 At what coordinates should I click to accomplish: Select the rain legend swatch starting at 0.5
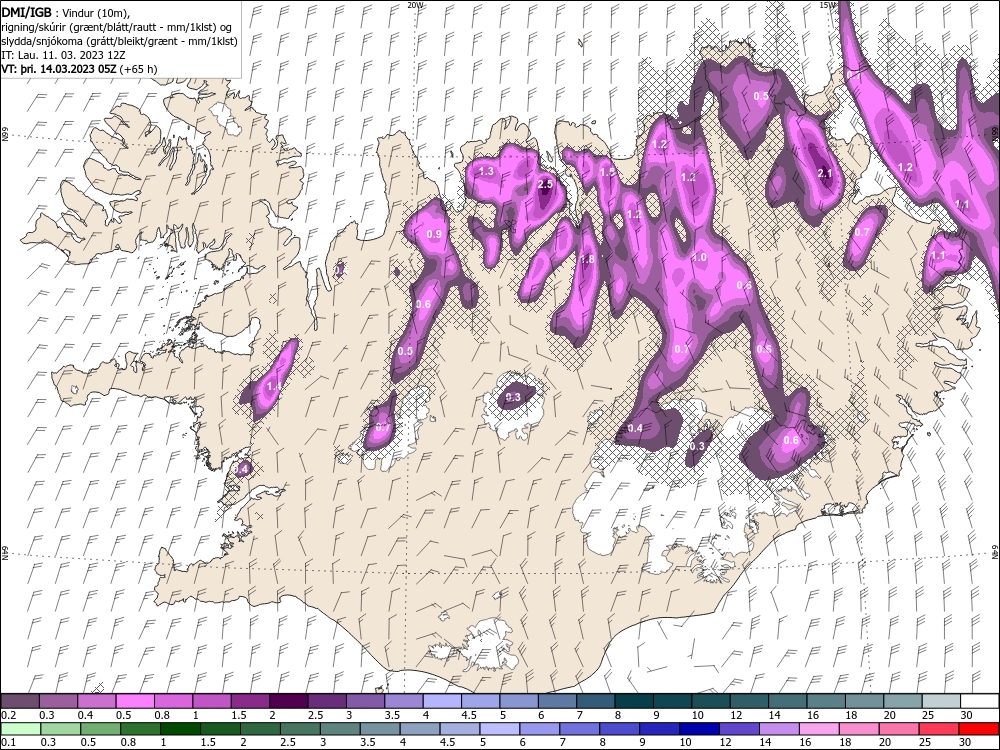100,729
